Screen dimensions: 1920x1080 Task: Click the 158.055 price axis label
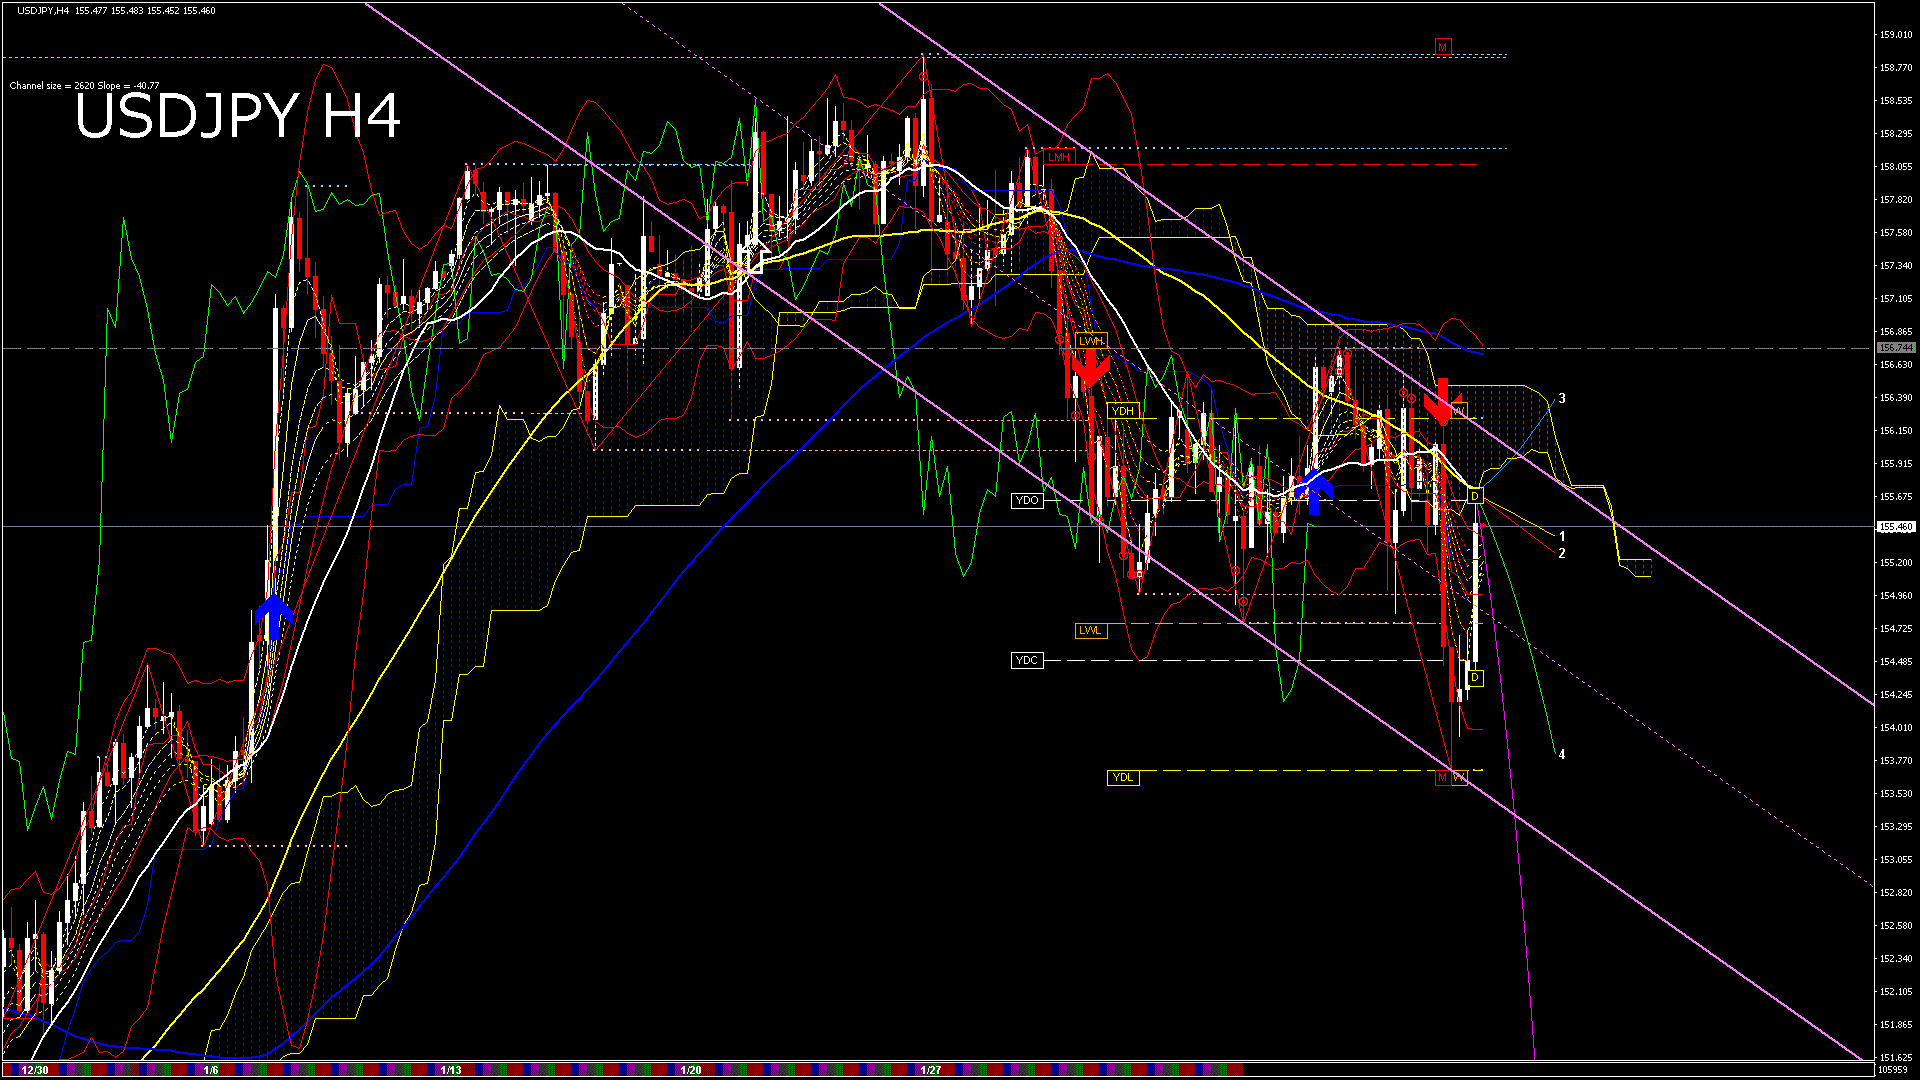coord(1896,167)
